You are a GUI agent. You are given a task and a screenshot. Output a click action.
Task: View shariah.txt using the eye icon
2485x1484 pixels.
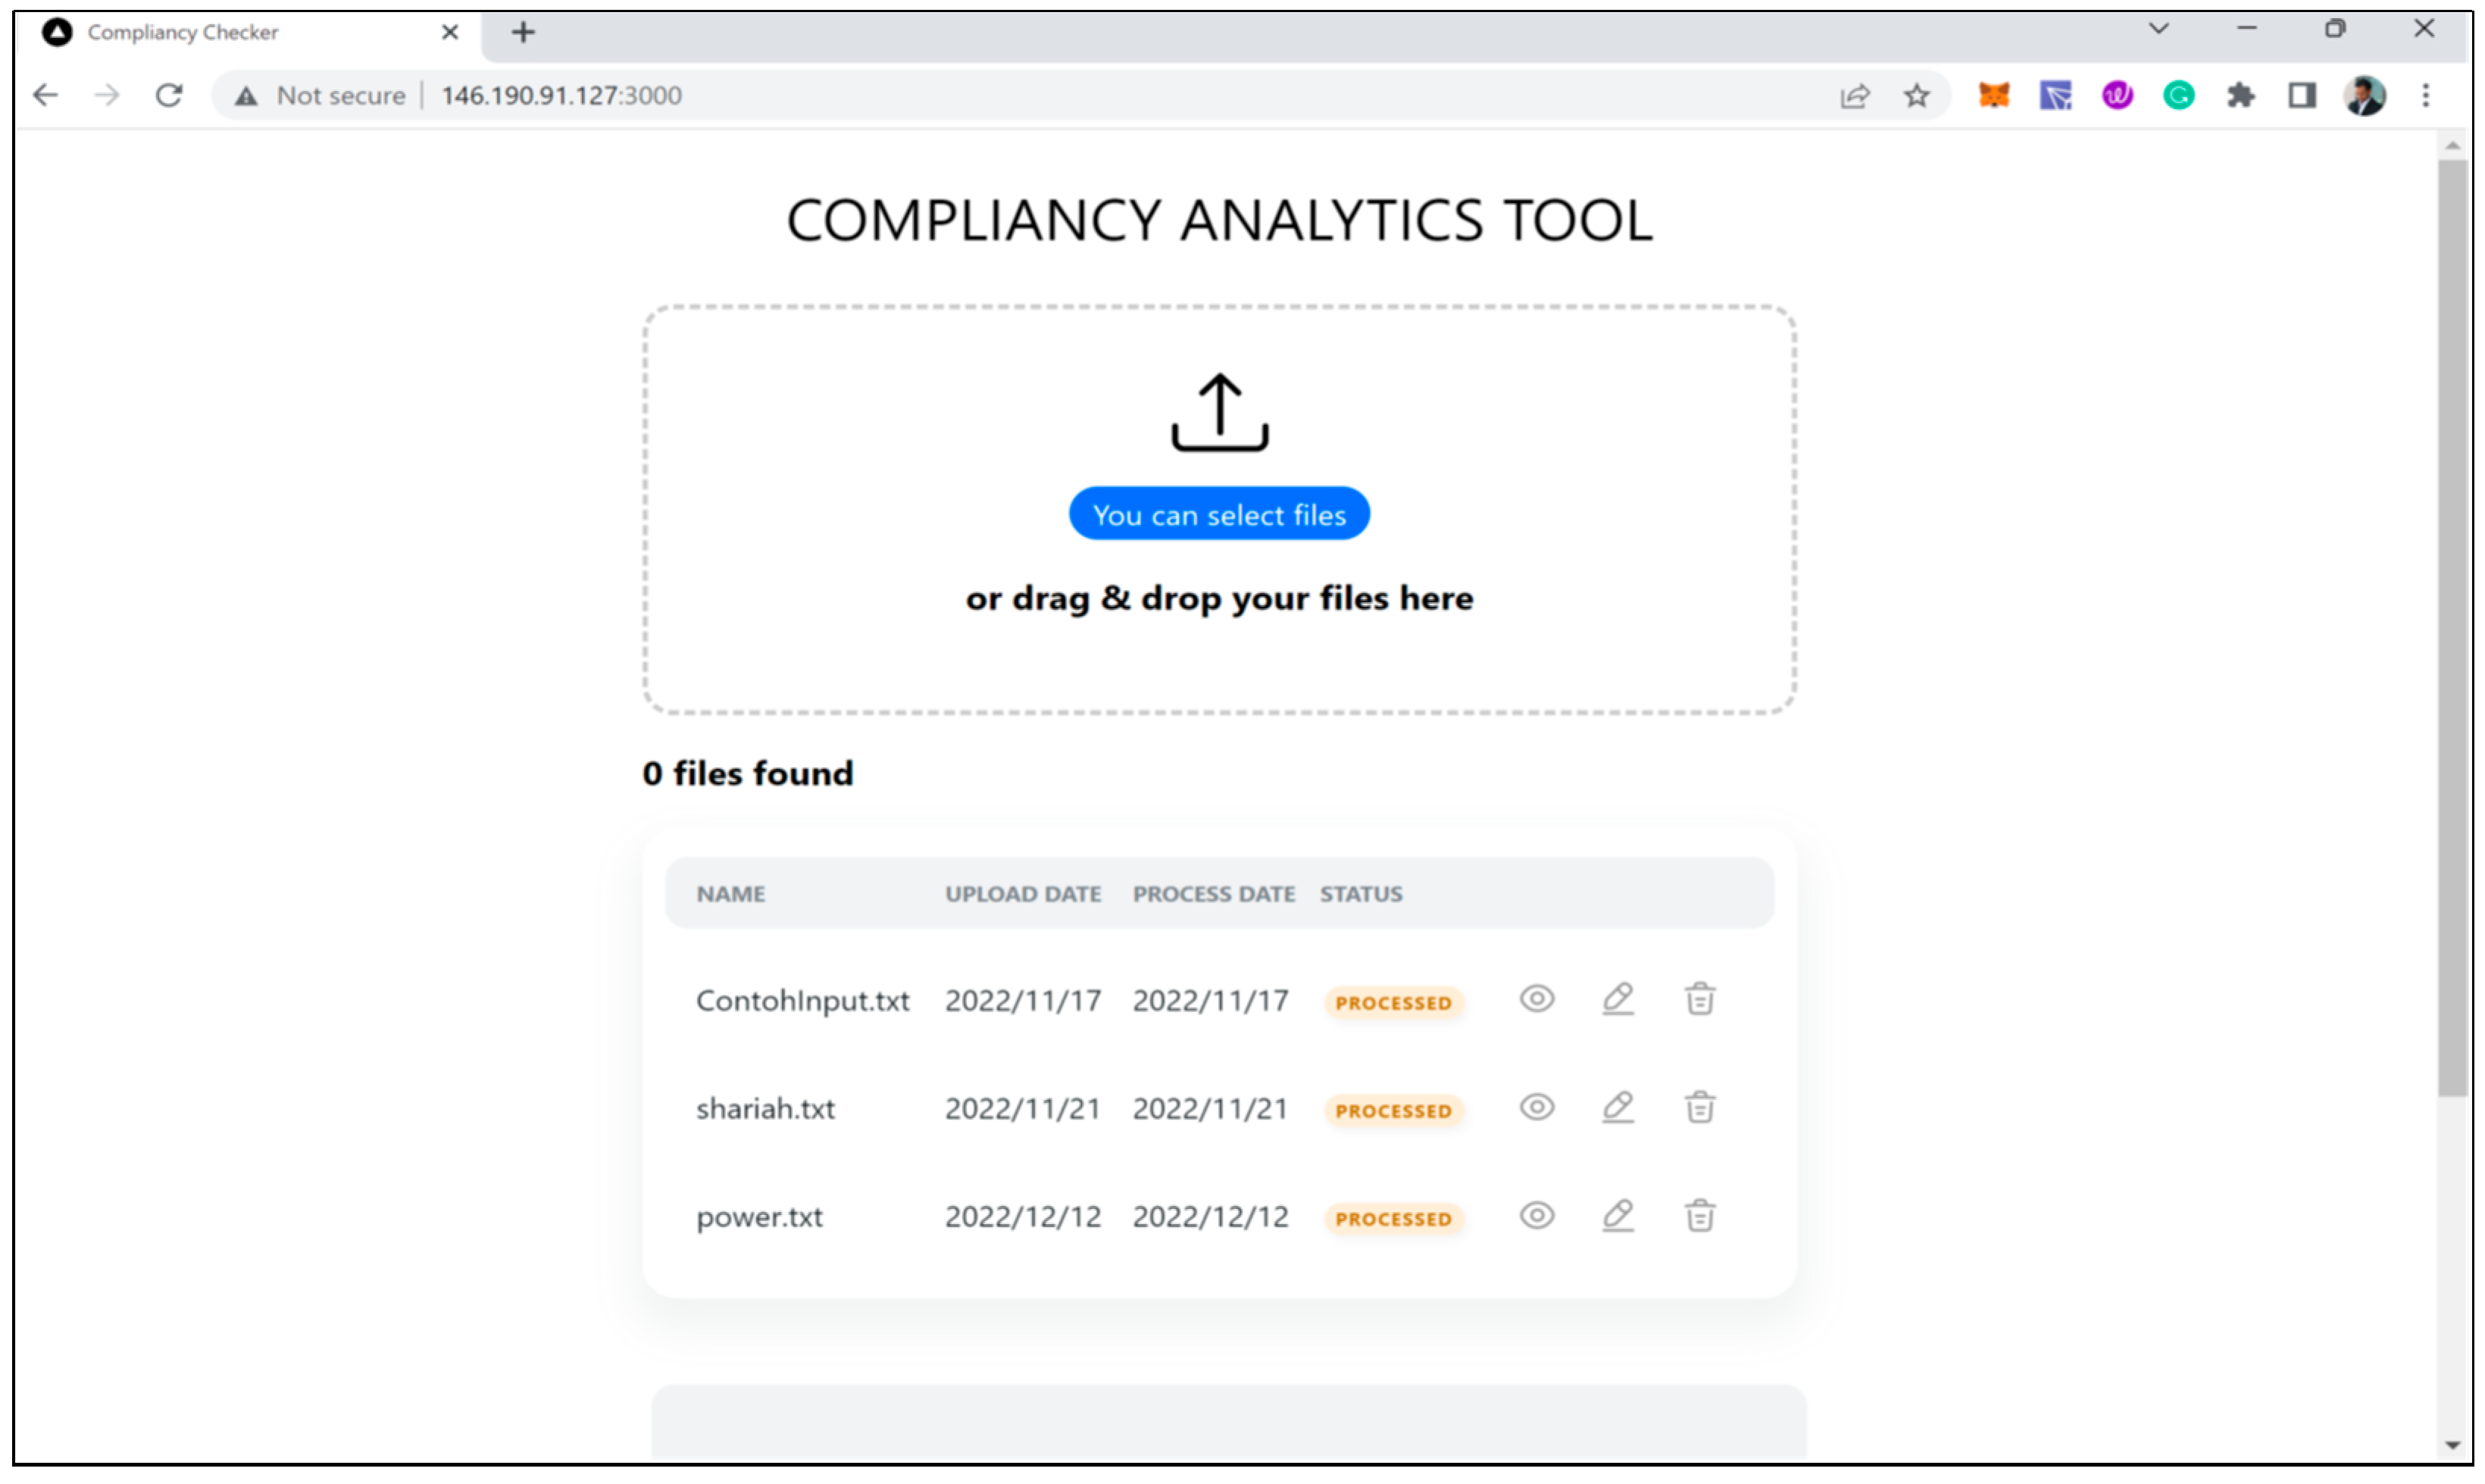click(x=1536, y=1107)
